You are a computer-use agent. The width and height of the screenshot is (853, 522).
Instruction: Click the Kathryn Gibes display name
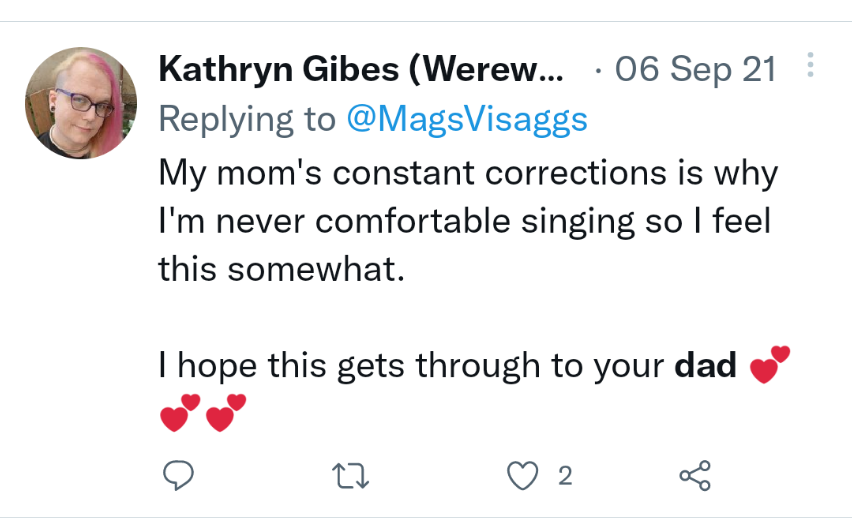tap(361, 70)
